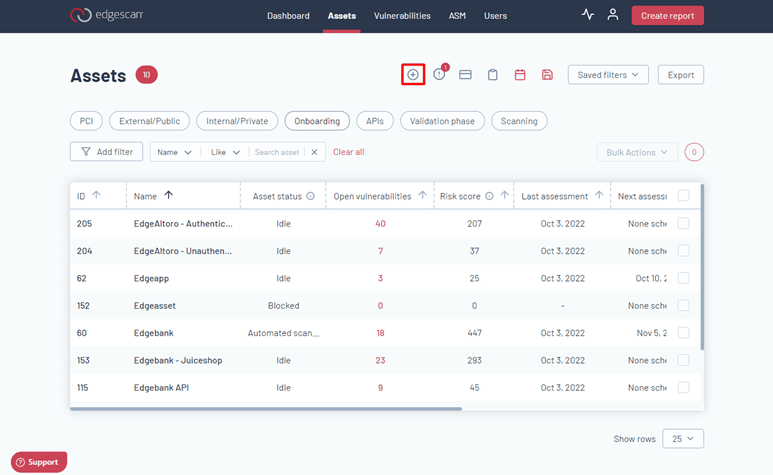Open the user profile icon
773x475 pixels.
click(x=613, y=14)
